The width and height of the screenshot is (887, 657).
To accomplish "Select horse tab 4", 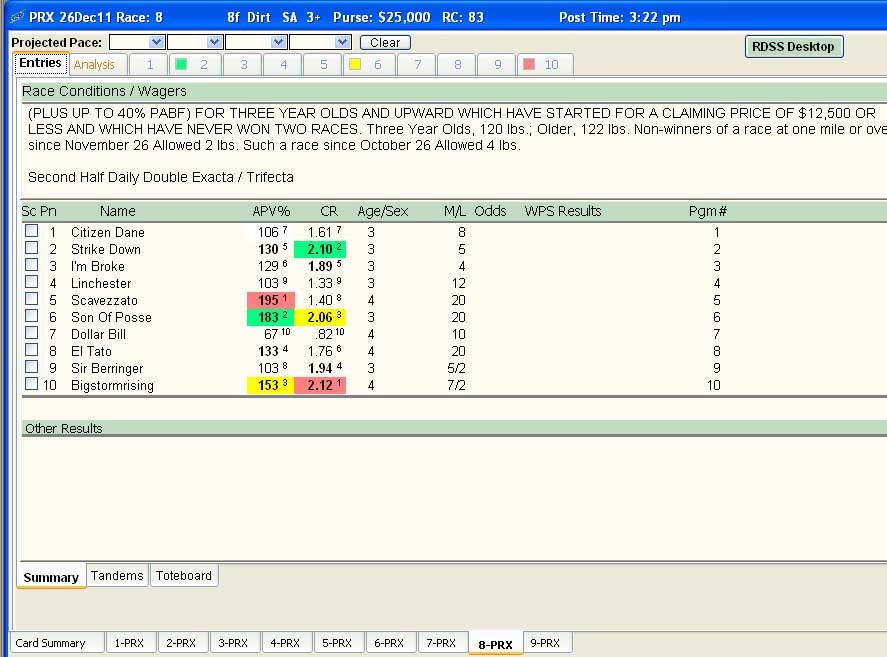I will pos(283,65).
